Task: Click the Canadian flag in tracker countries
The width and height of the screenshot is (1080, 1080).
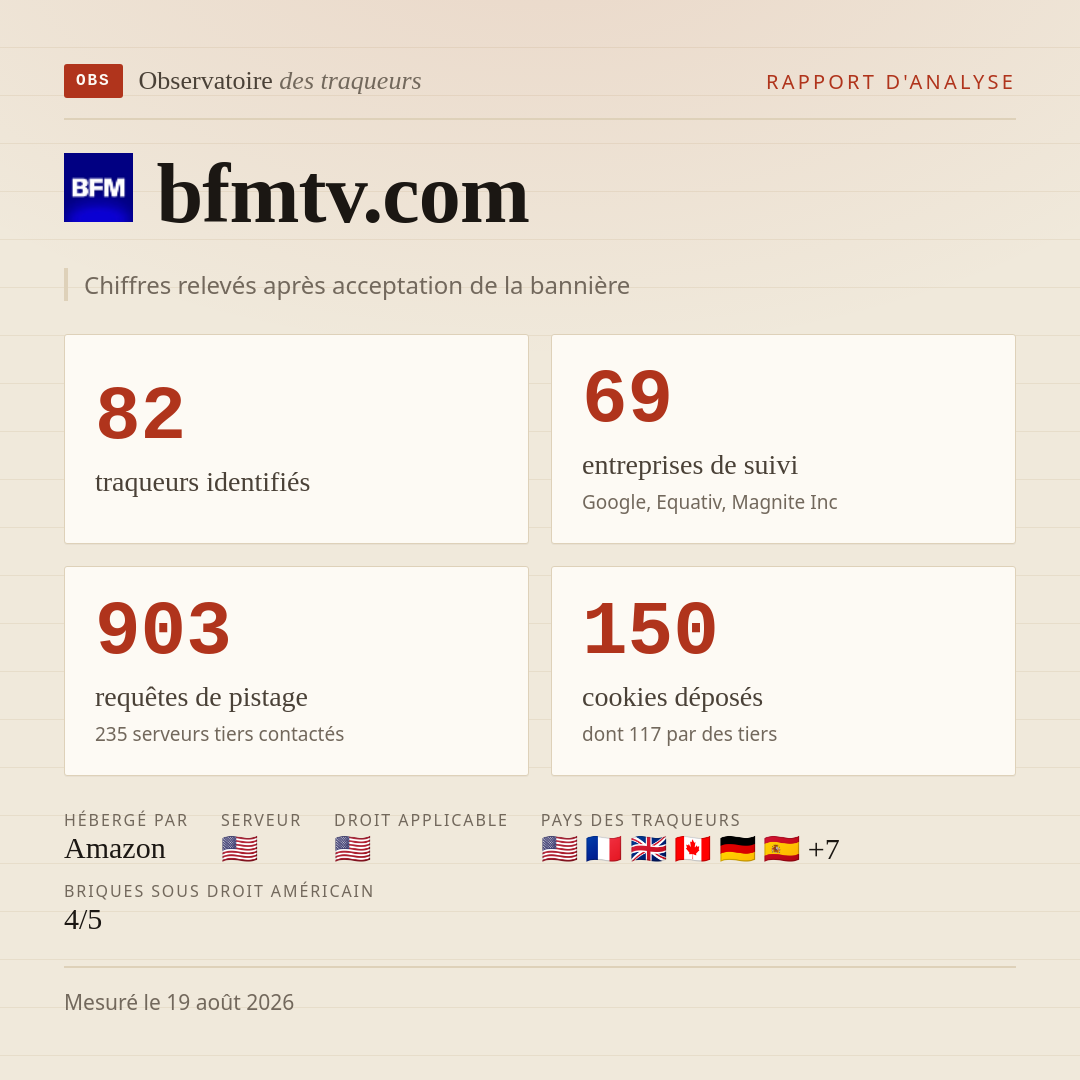Action: (x=692, y=849)
